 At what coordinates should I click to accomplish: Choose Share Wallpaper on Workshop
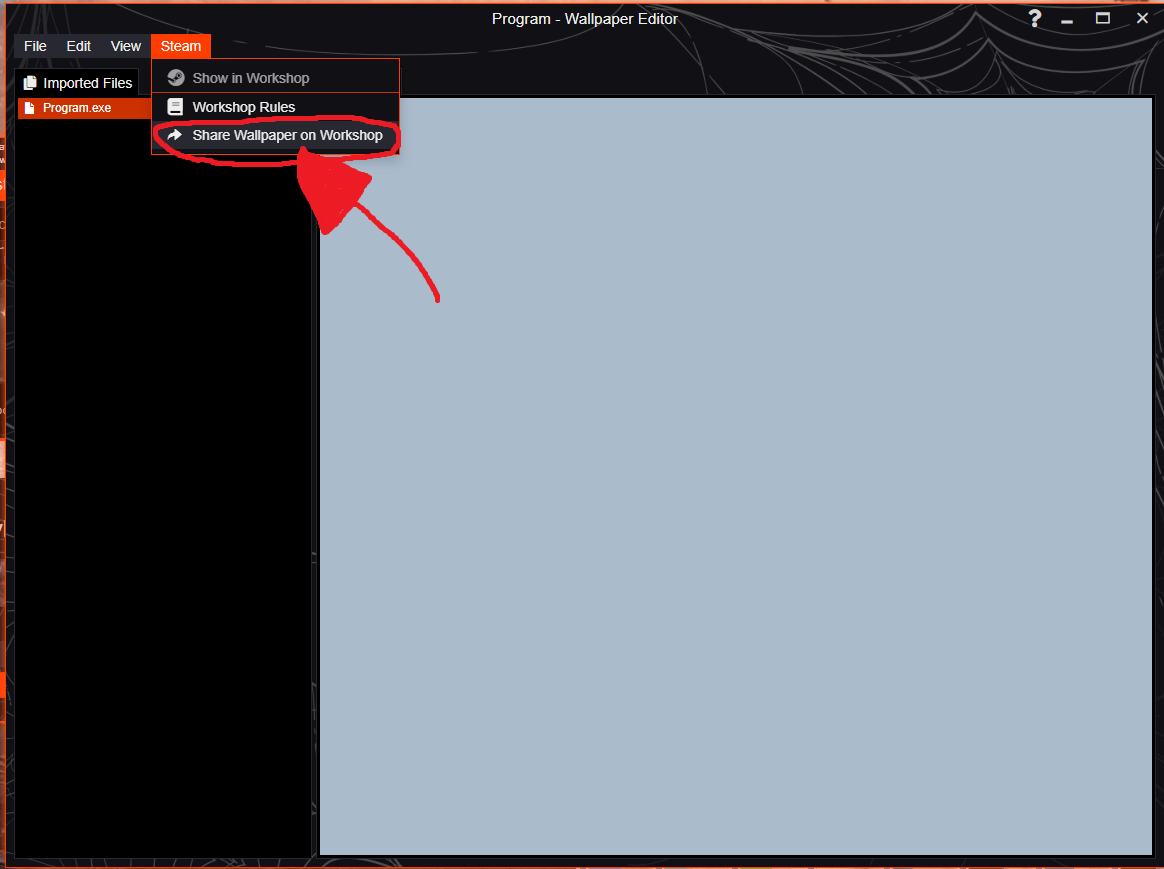point(275,135)
